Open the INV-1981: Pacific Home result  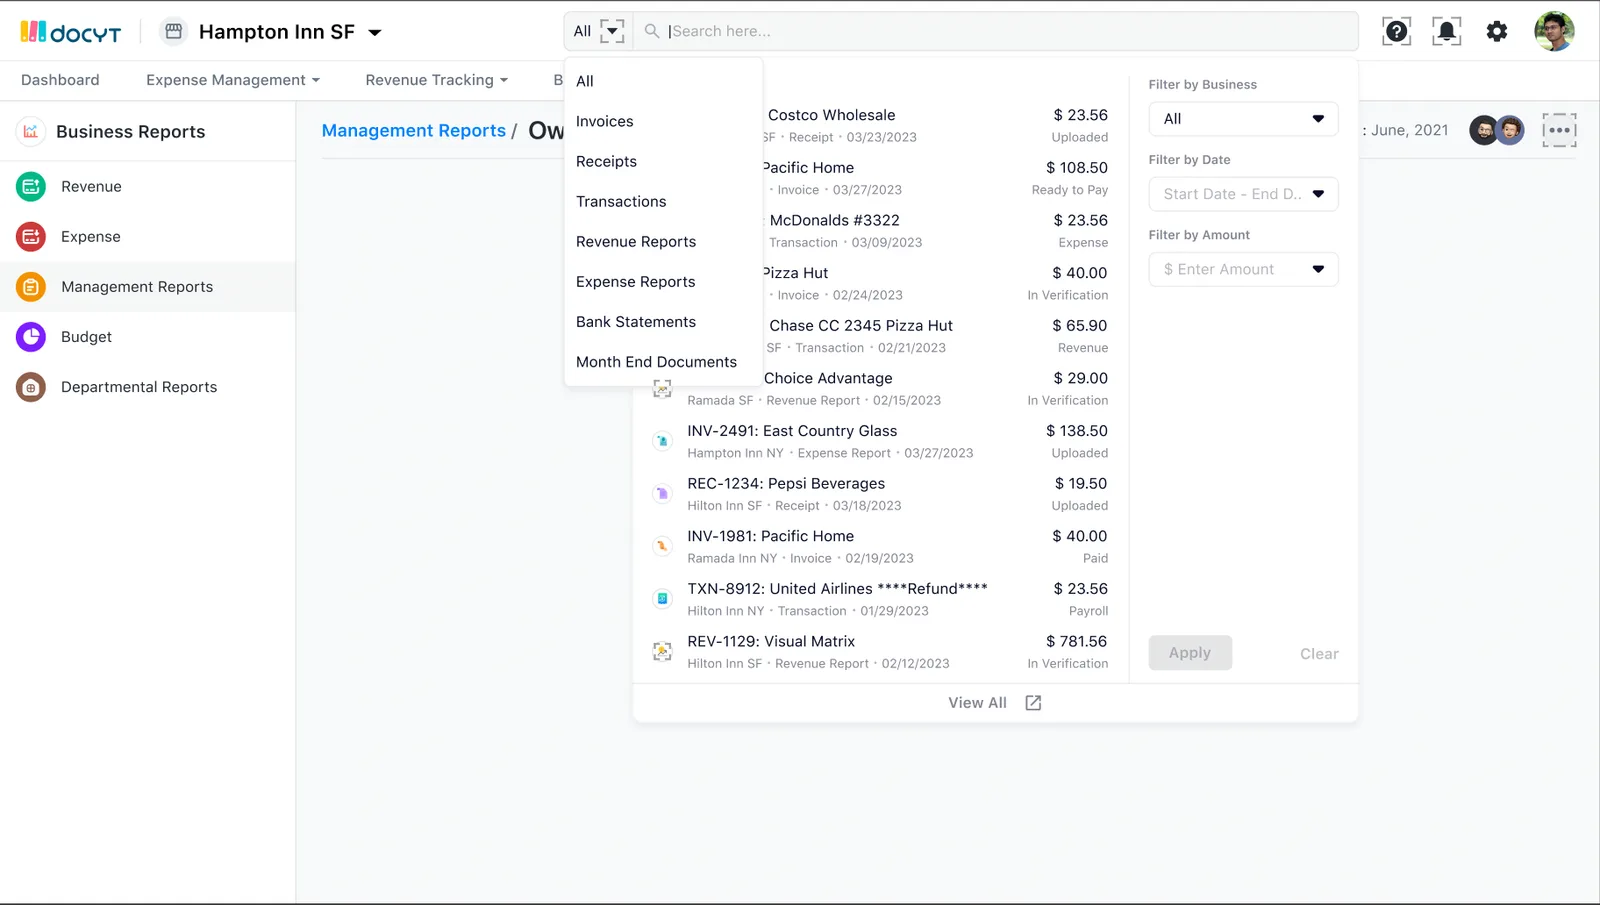(880, 546)
